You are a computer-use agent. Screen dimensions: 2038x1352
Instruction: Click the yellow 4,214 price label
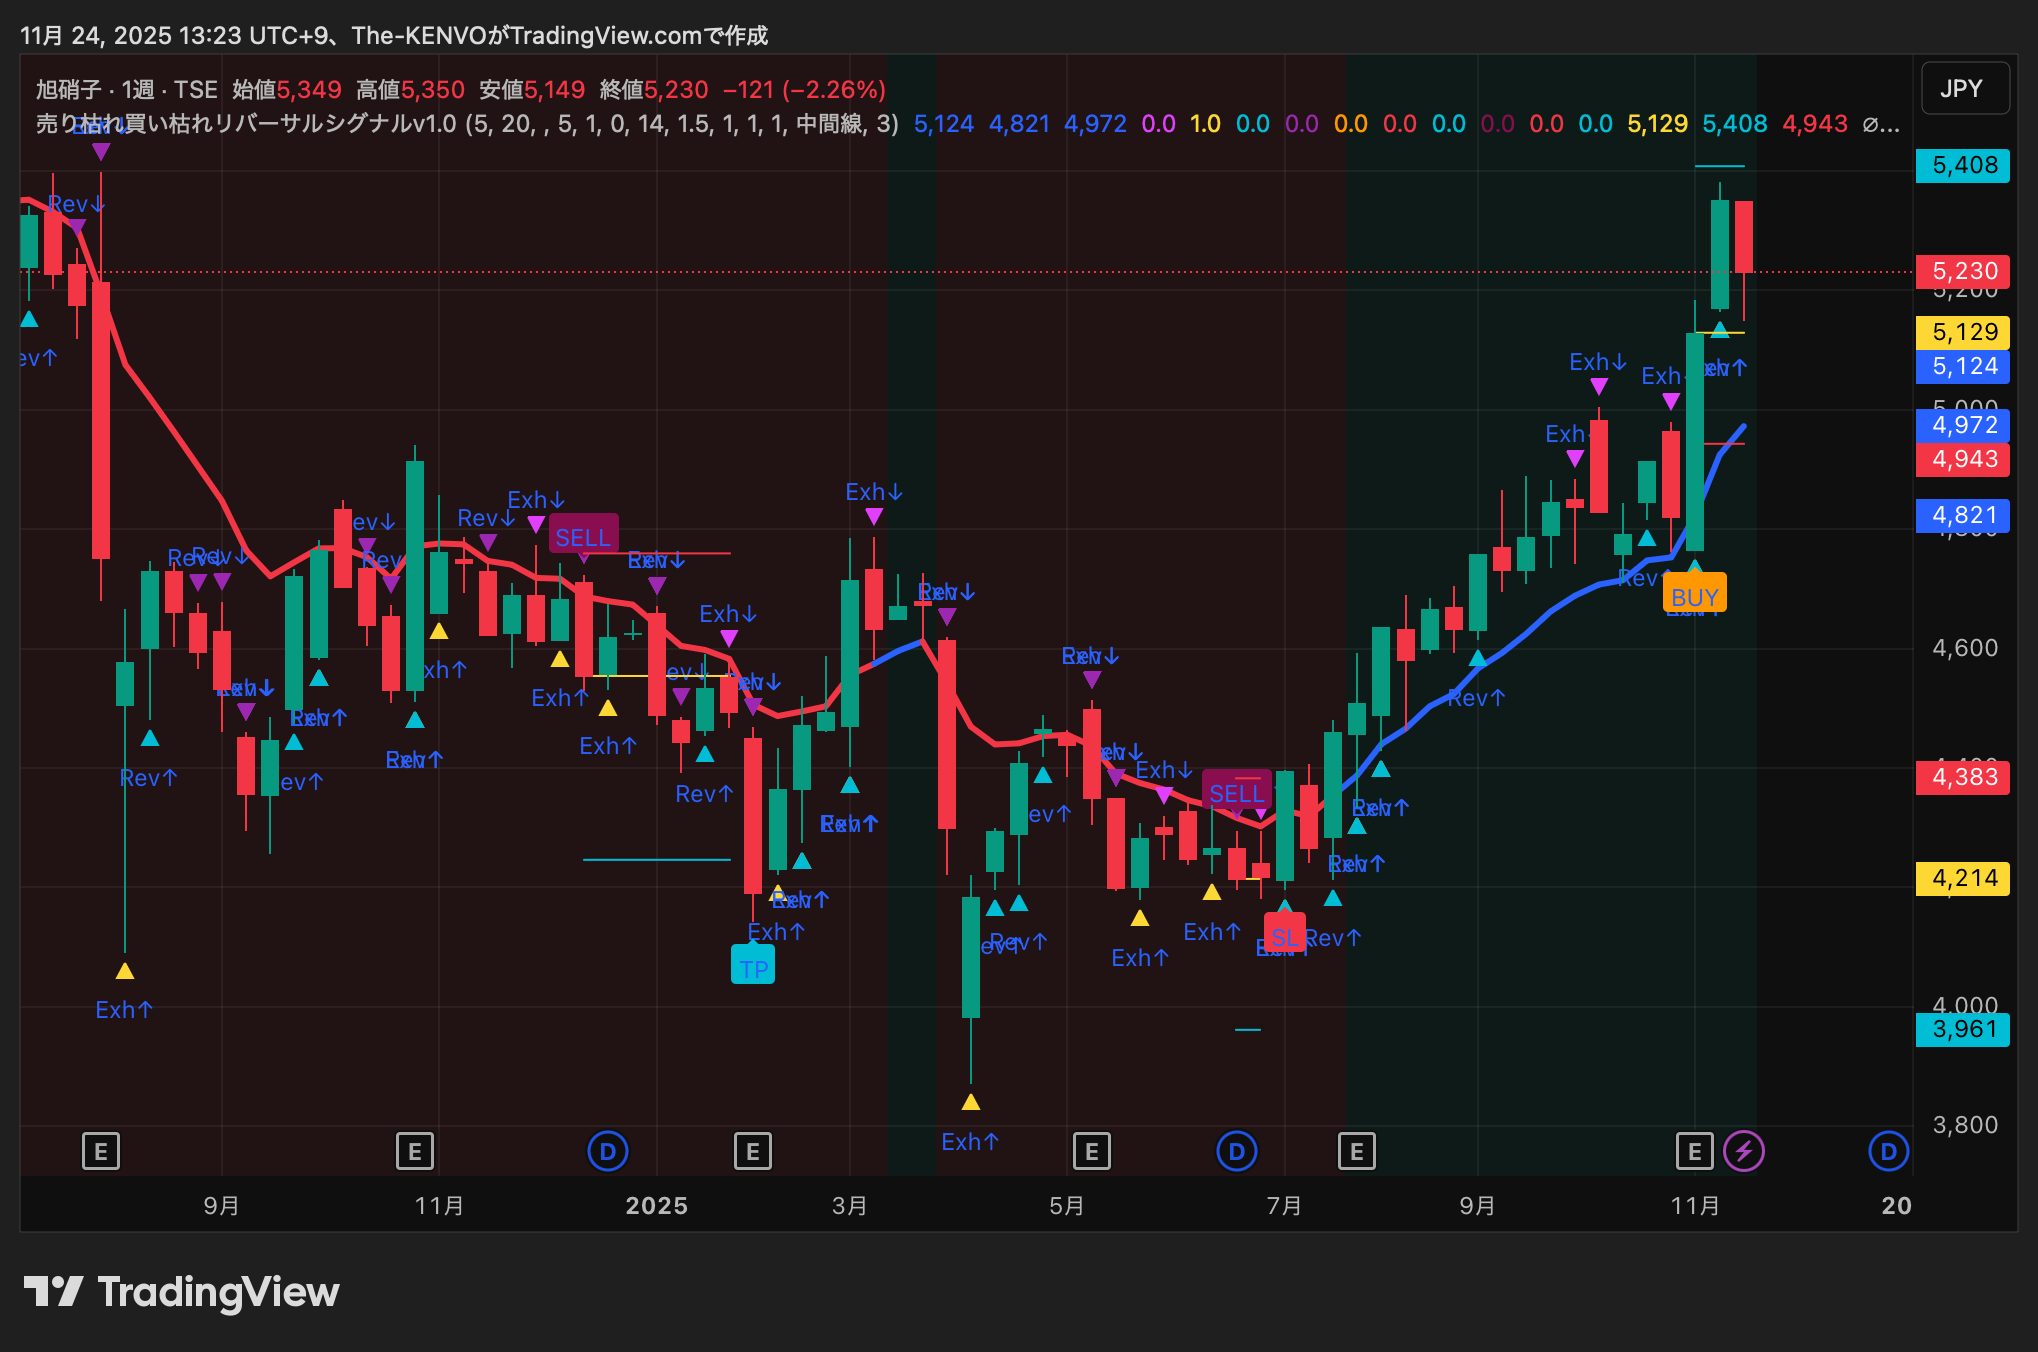(1962, 878)
